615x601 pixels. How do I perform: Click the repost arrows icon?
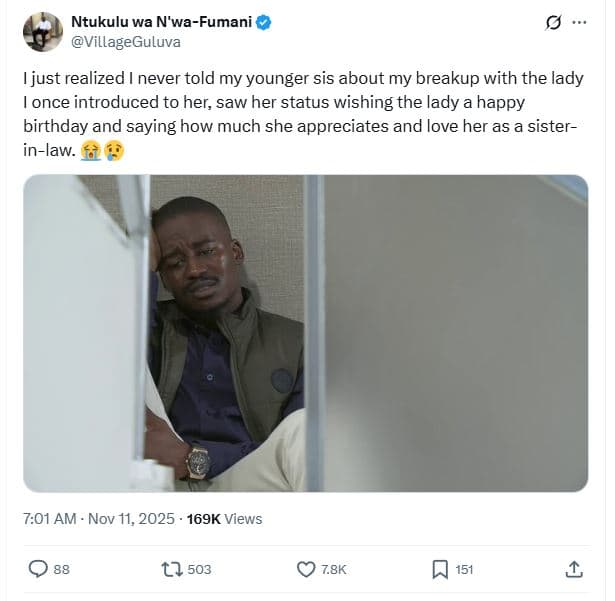(170, 569)
